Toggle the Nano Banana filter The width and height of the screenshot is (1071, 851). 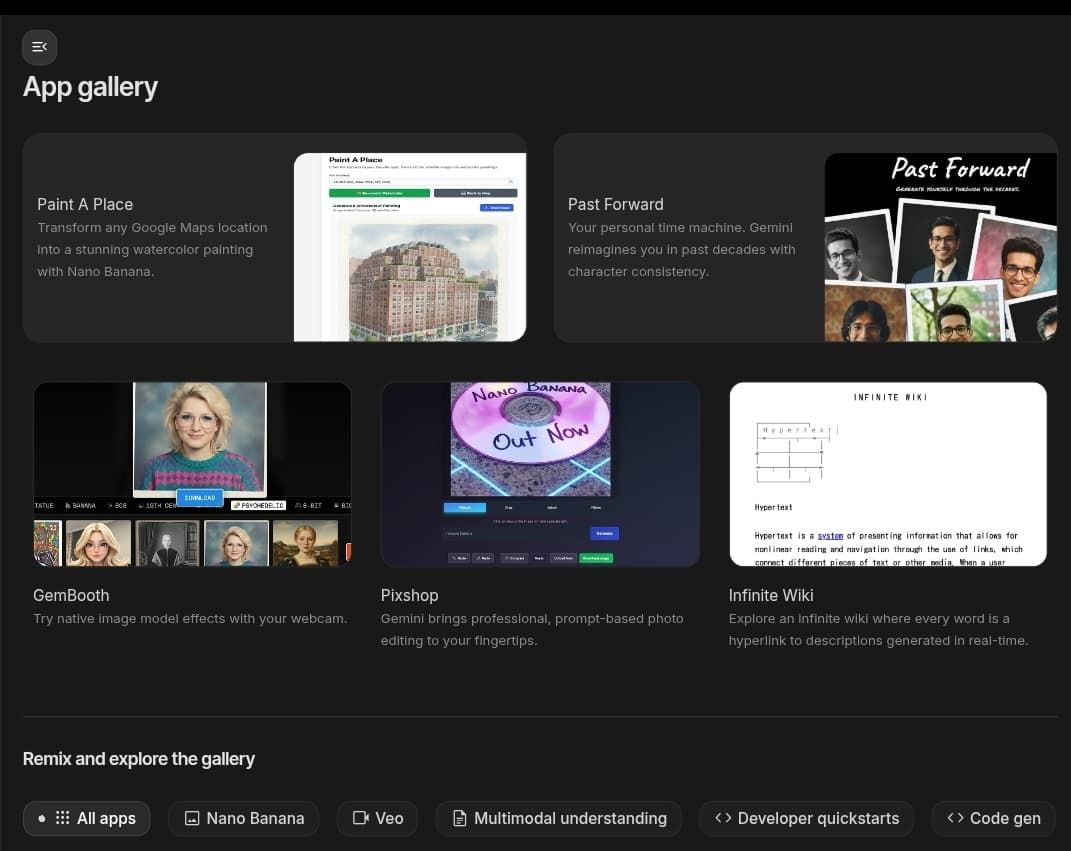coord(243,818)
